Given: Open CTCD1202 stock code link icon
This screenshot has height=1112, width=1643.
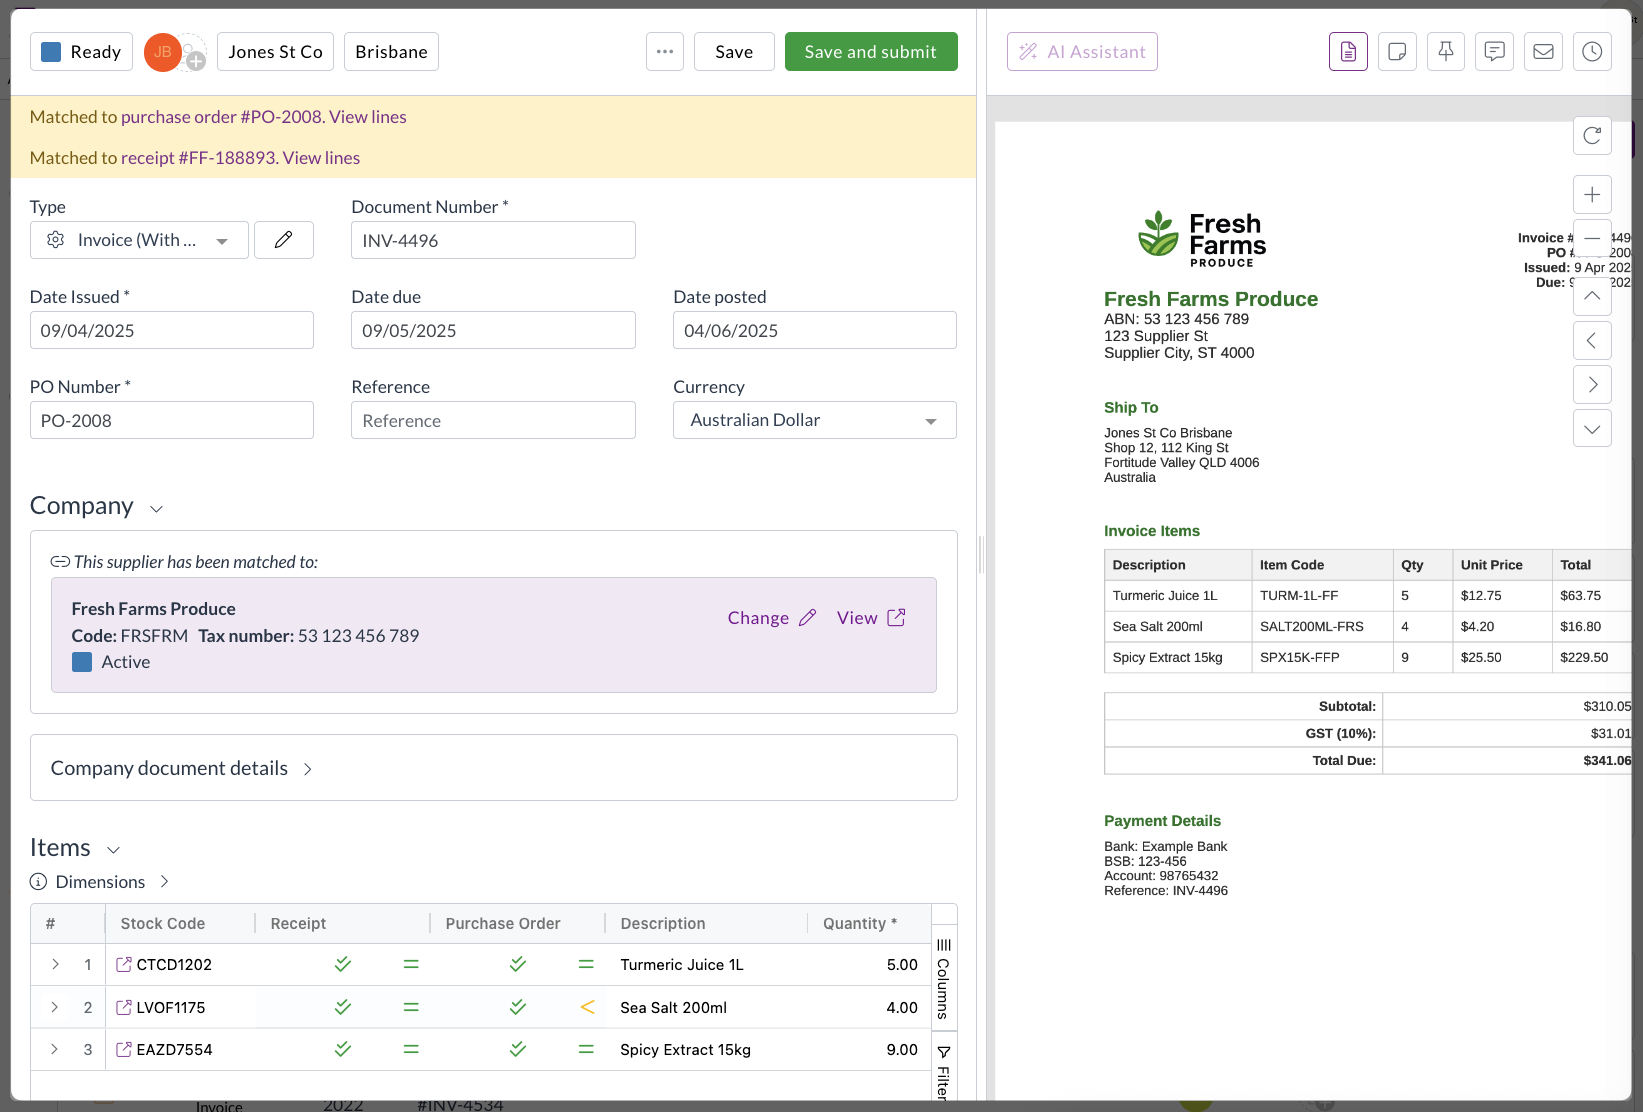Looking at the screenshot, I should click(124, 965).
